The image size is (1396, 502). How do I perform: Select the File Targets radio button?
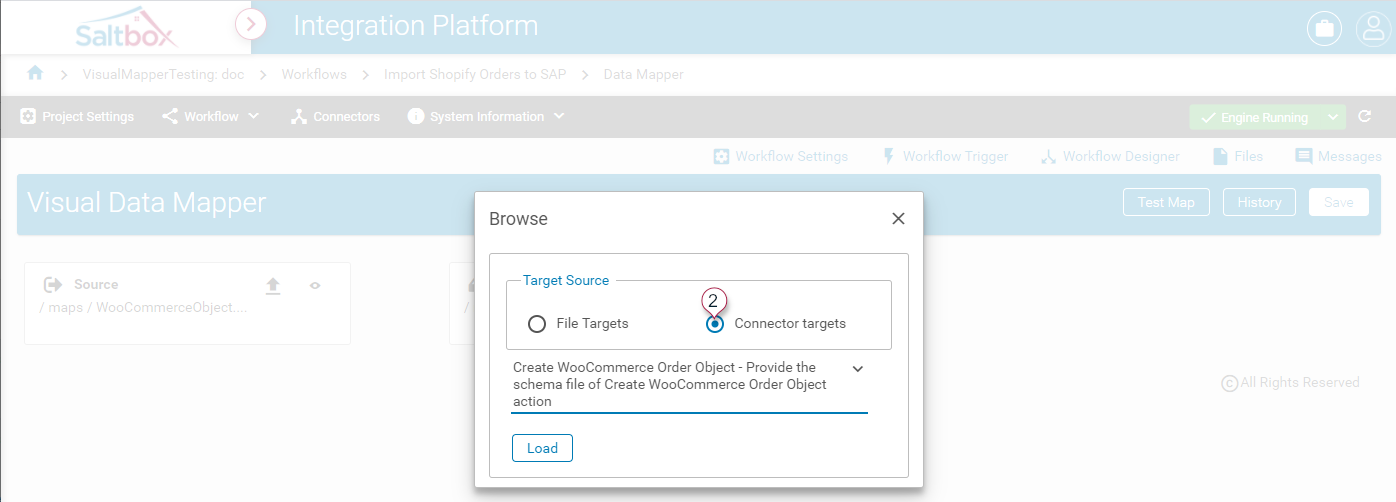537,324
